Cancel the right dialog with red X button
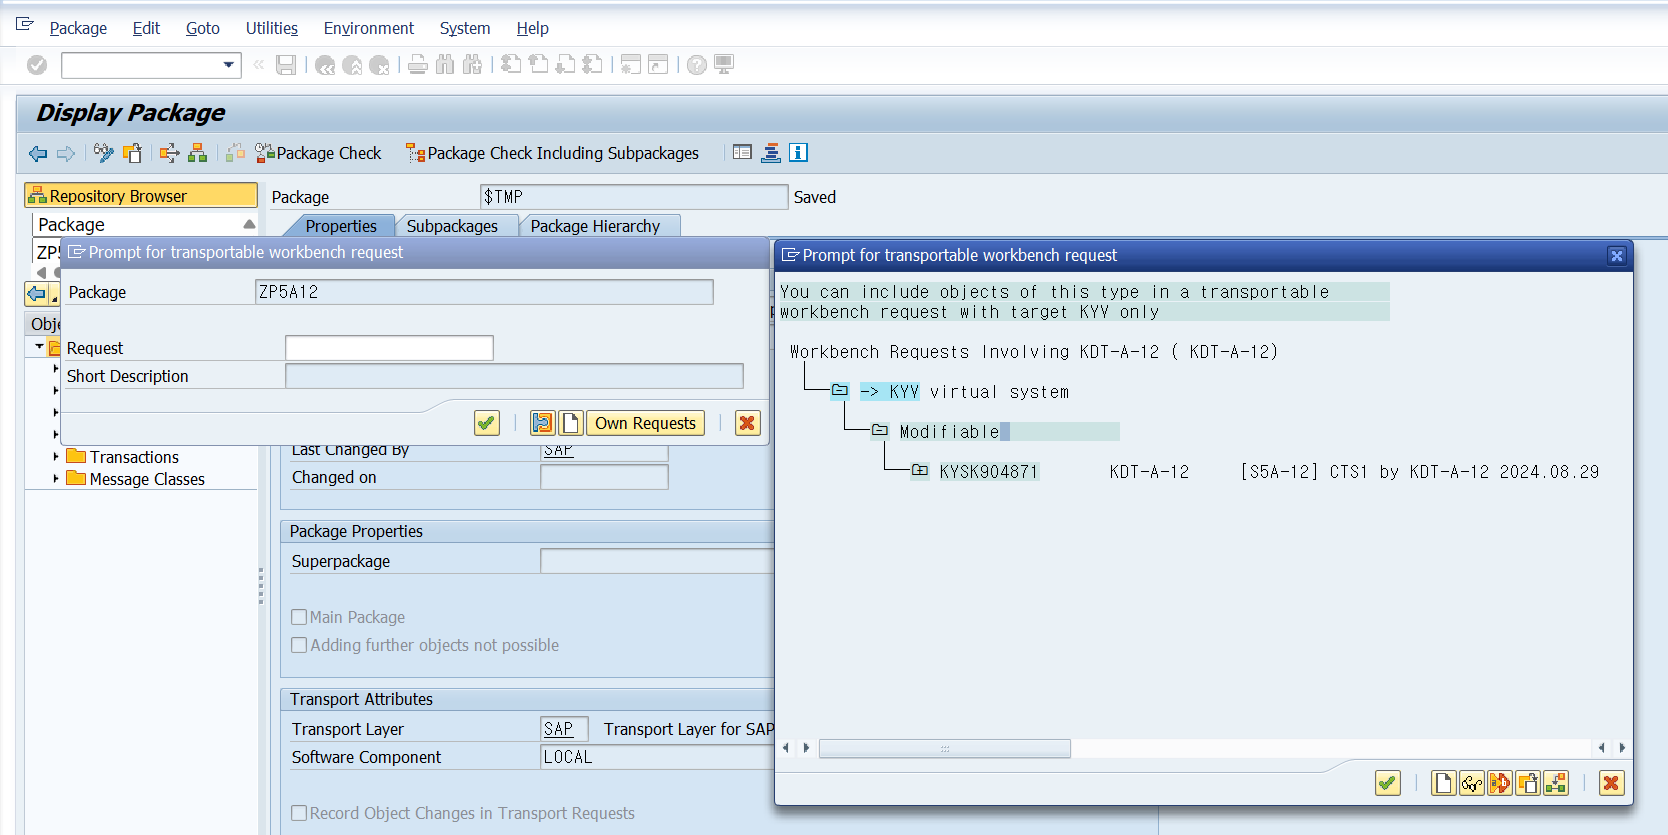 [x=1611, y=783]
